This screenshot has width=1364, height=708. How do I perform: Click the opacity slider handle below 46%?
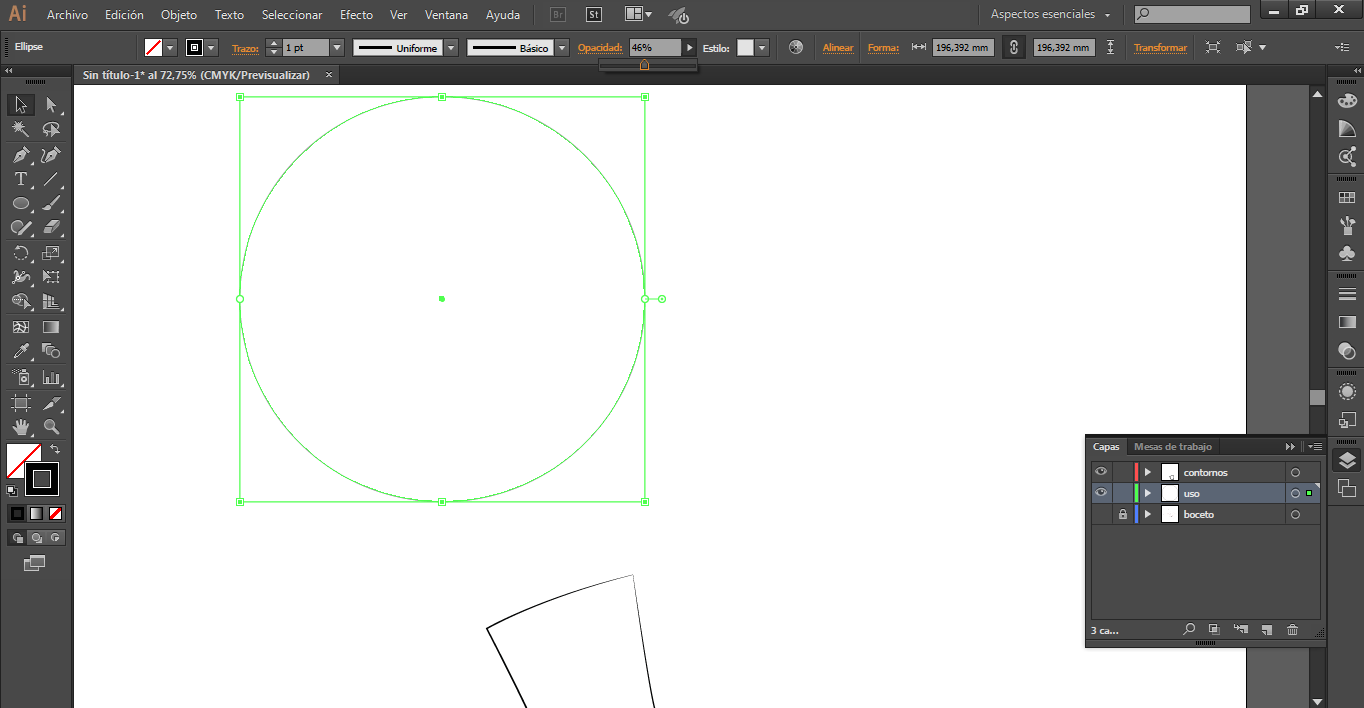pos(644,65)
